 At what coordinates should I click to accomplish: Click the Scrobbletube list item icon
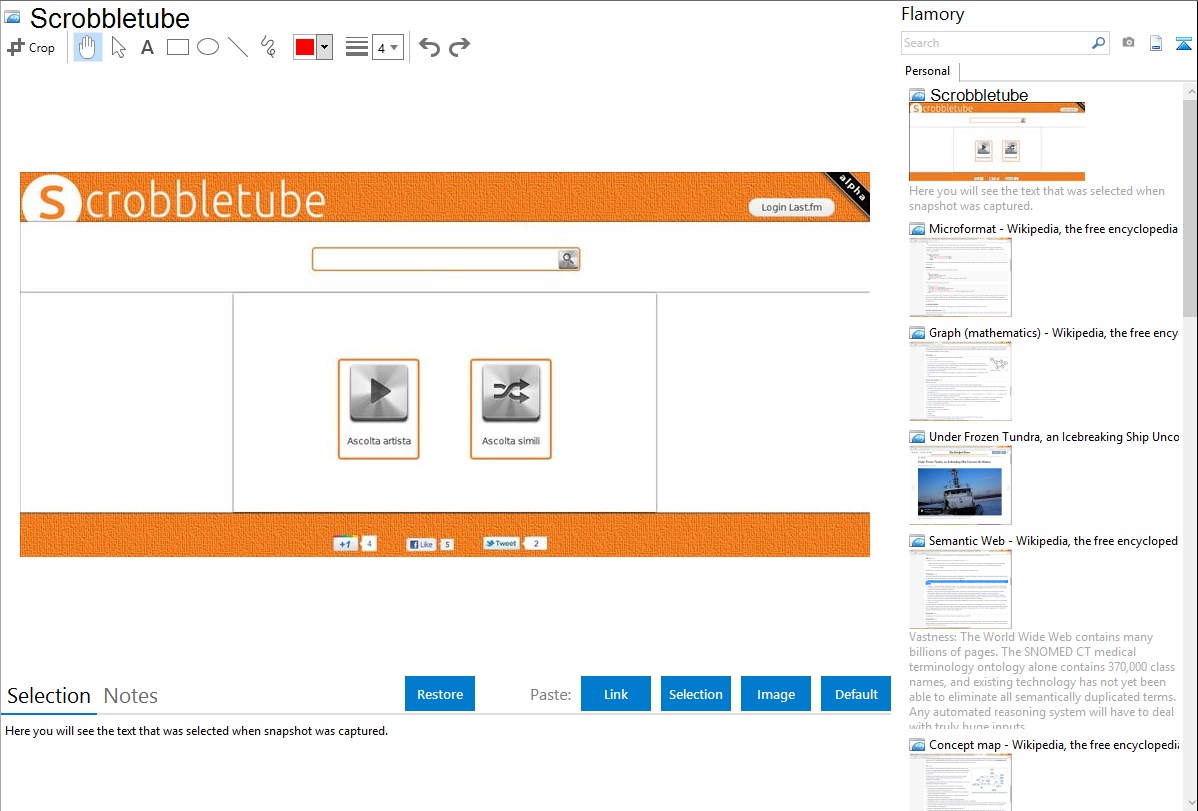917,96
